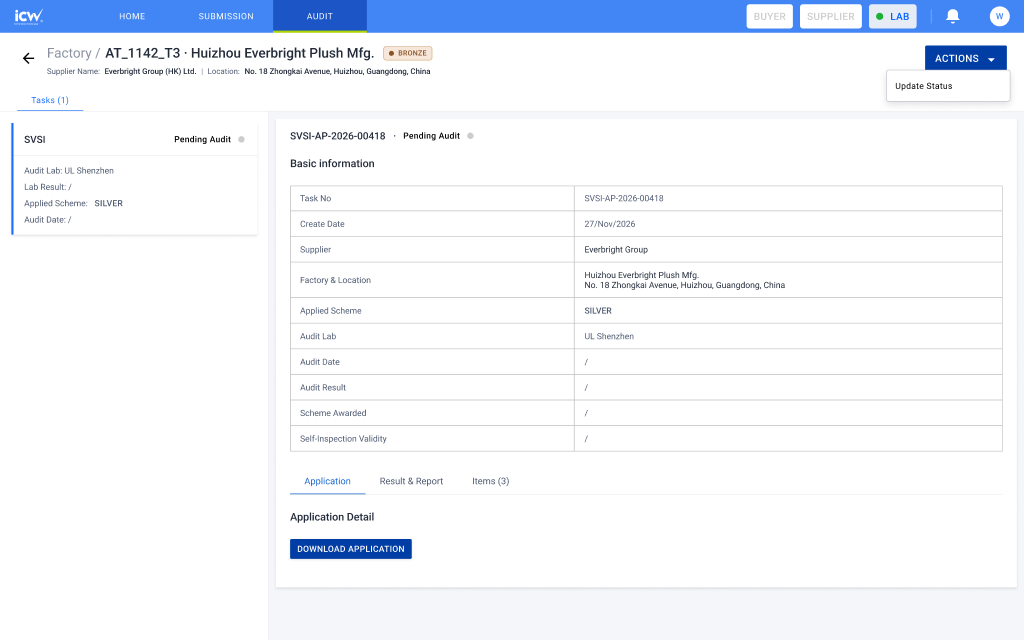Click the Application Detail heading
Viewport: 1024px width, 640px height.
332,517
